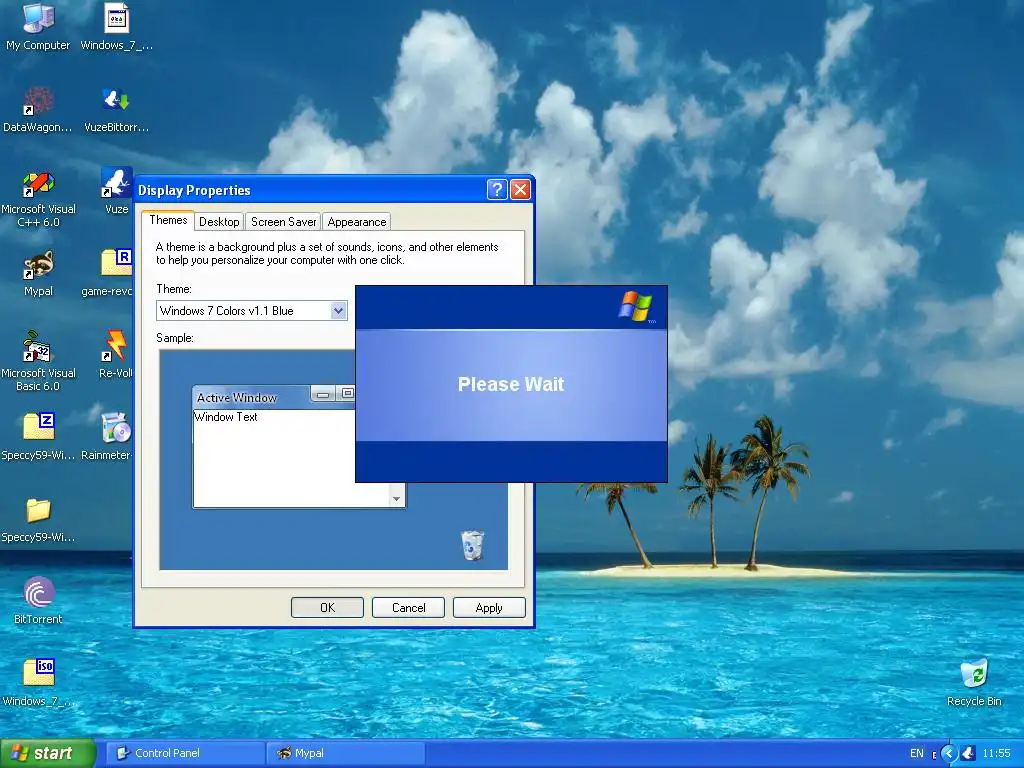Open the Start menu
The width and height of the screenshot is (1024, 768).
click(x=48, y=753)
